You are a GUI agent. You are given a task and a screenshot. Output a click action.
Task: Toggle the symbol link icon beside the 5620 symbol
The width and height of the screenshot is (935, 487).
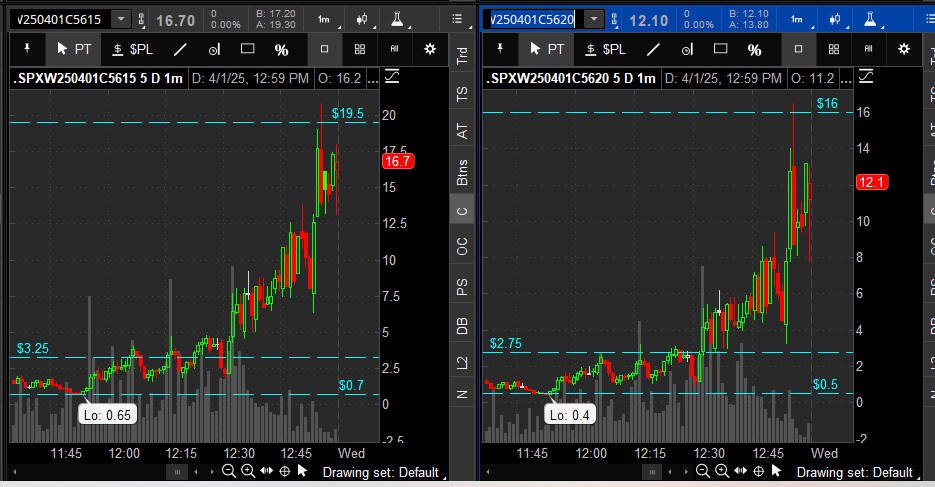pyautogui.click(x=615, y=20)
